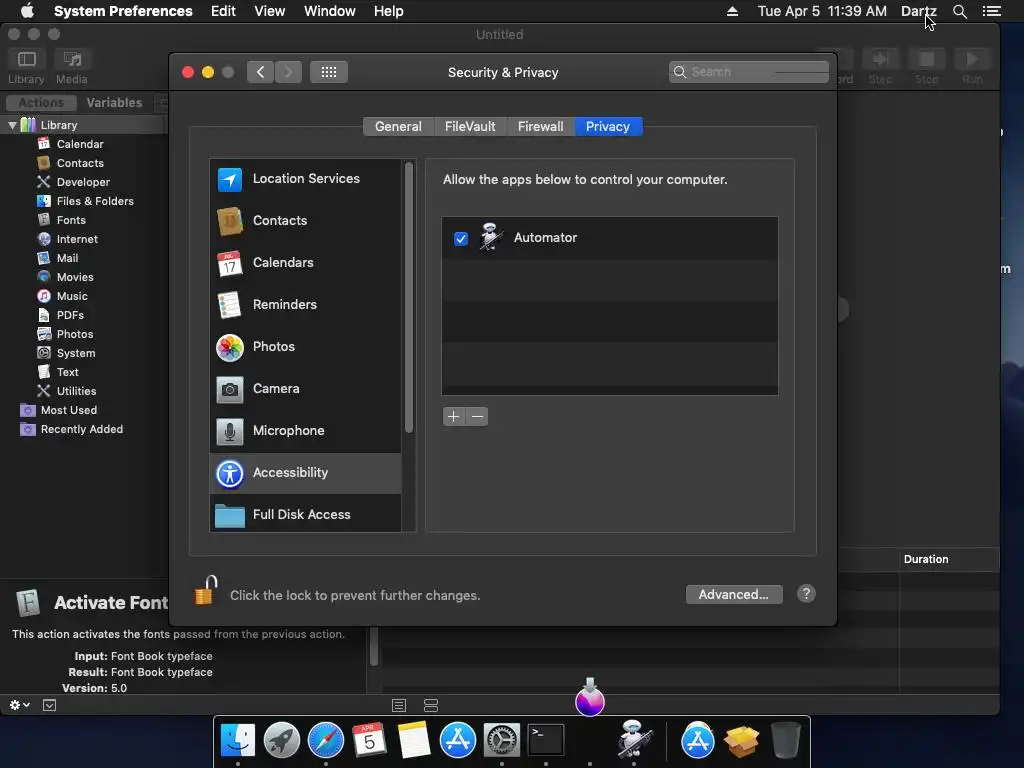Image resolution: width=1024 pixels, height=768 pixels.
Task: Click the preferences Search field
Action: click(749, 72)
